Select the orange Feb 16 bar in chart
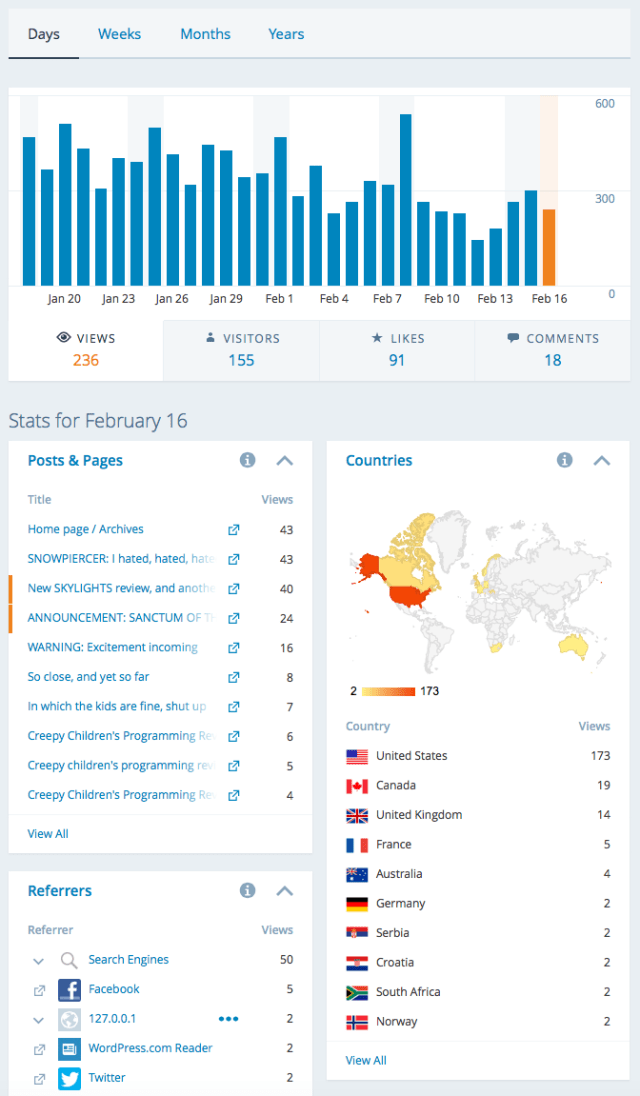Image resolution: width=640 pixels, height=1096 pixels. [x=549, y=247]
